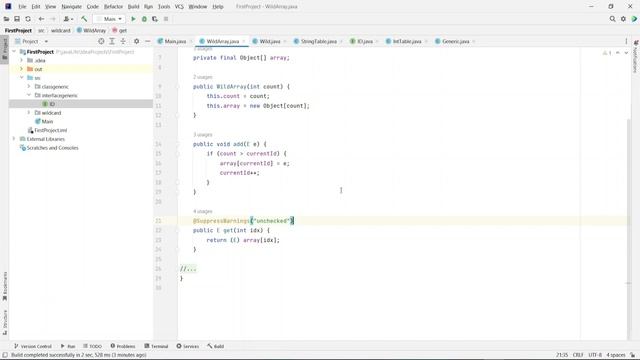Switch to the IntTable.java tab

coord(407,41)
